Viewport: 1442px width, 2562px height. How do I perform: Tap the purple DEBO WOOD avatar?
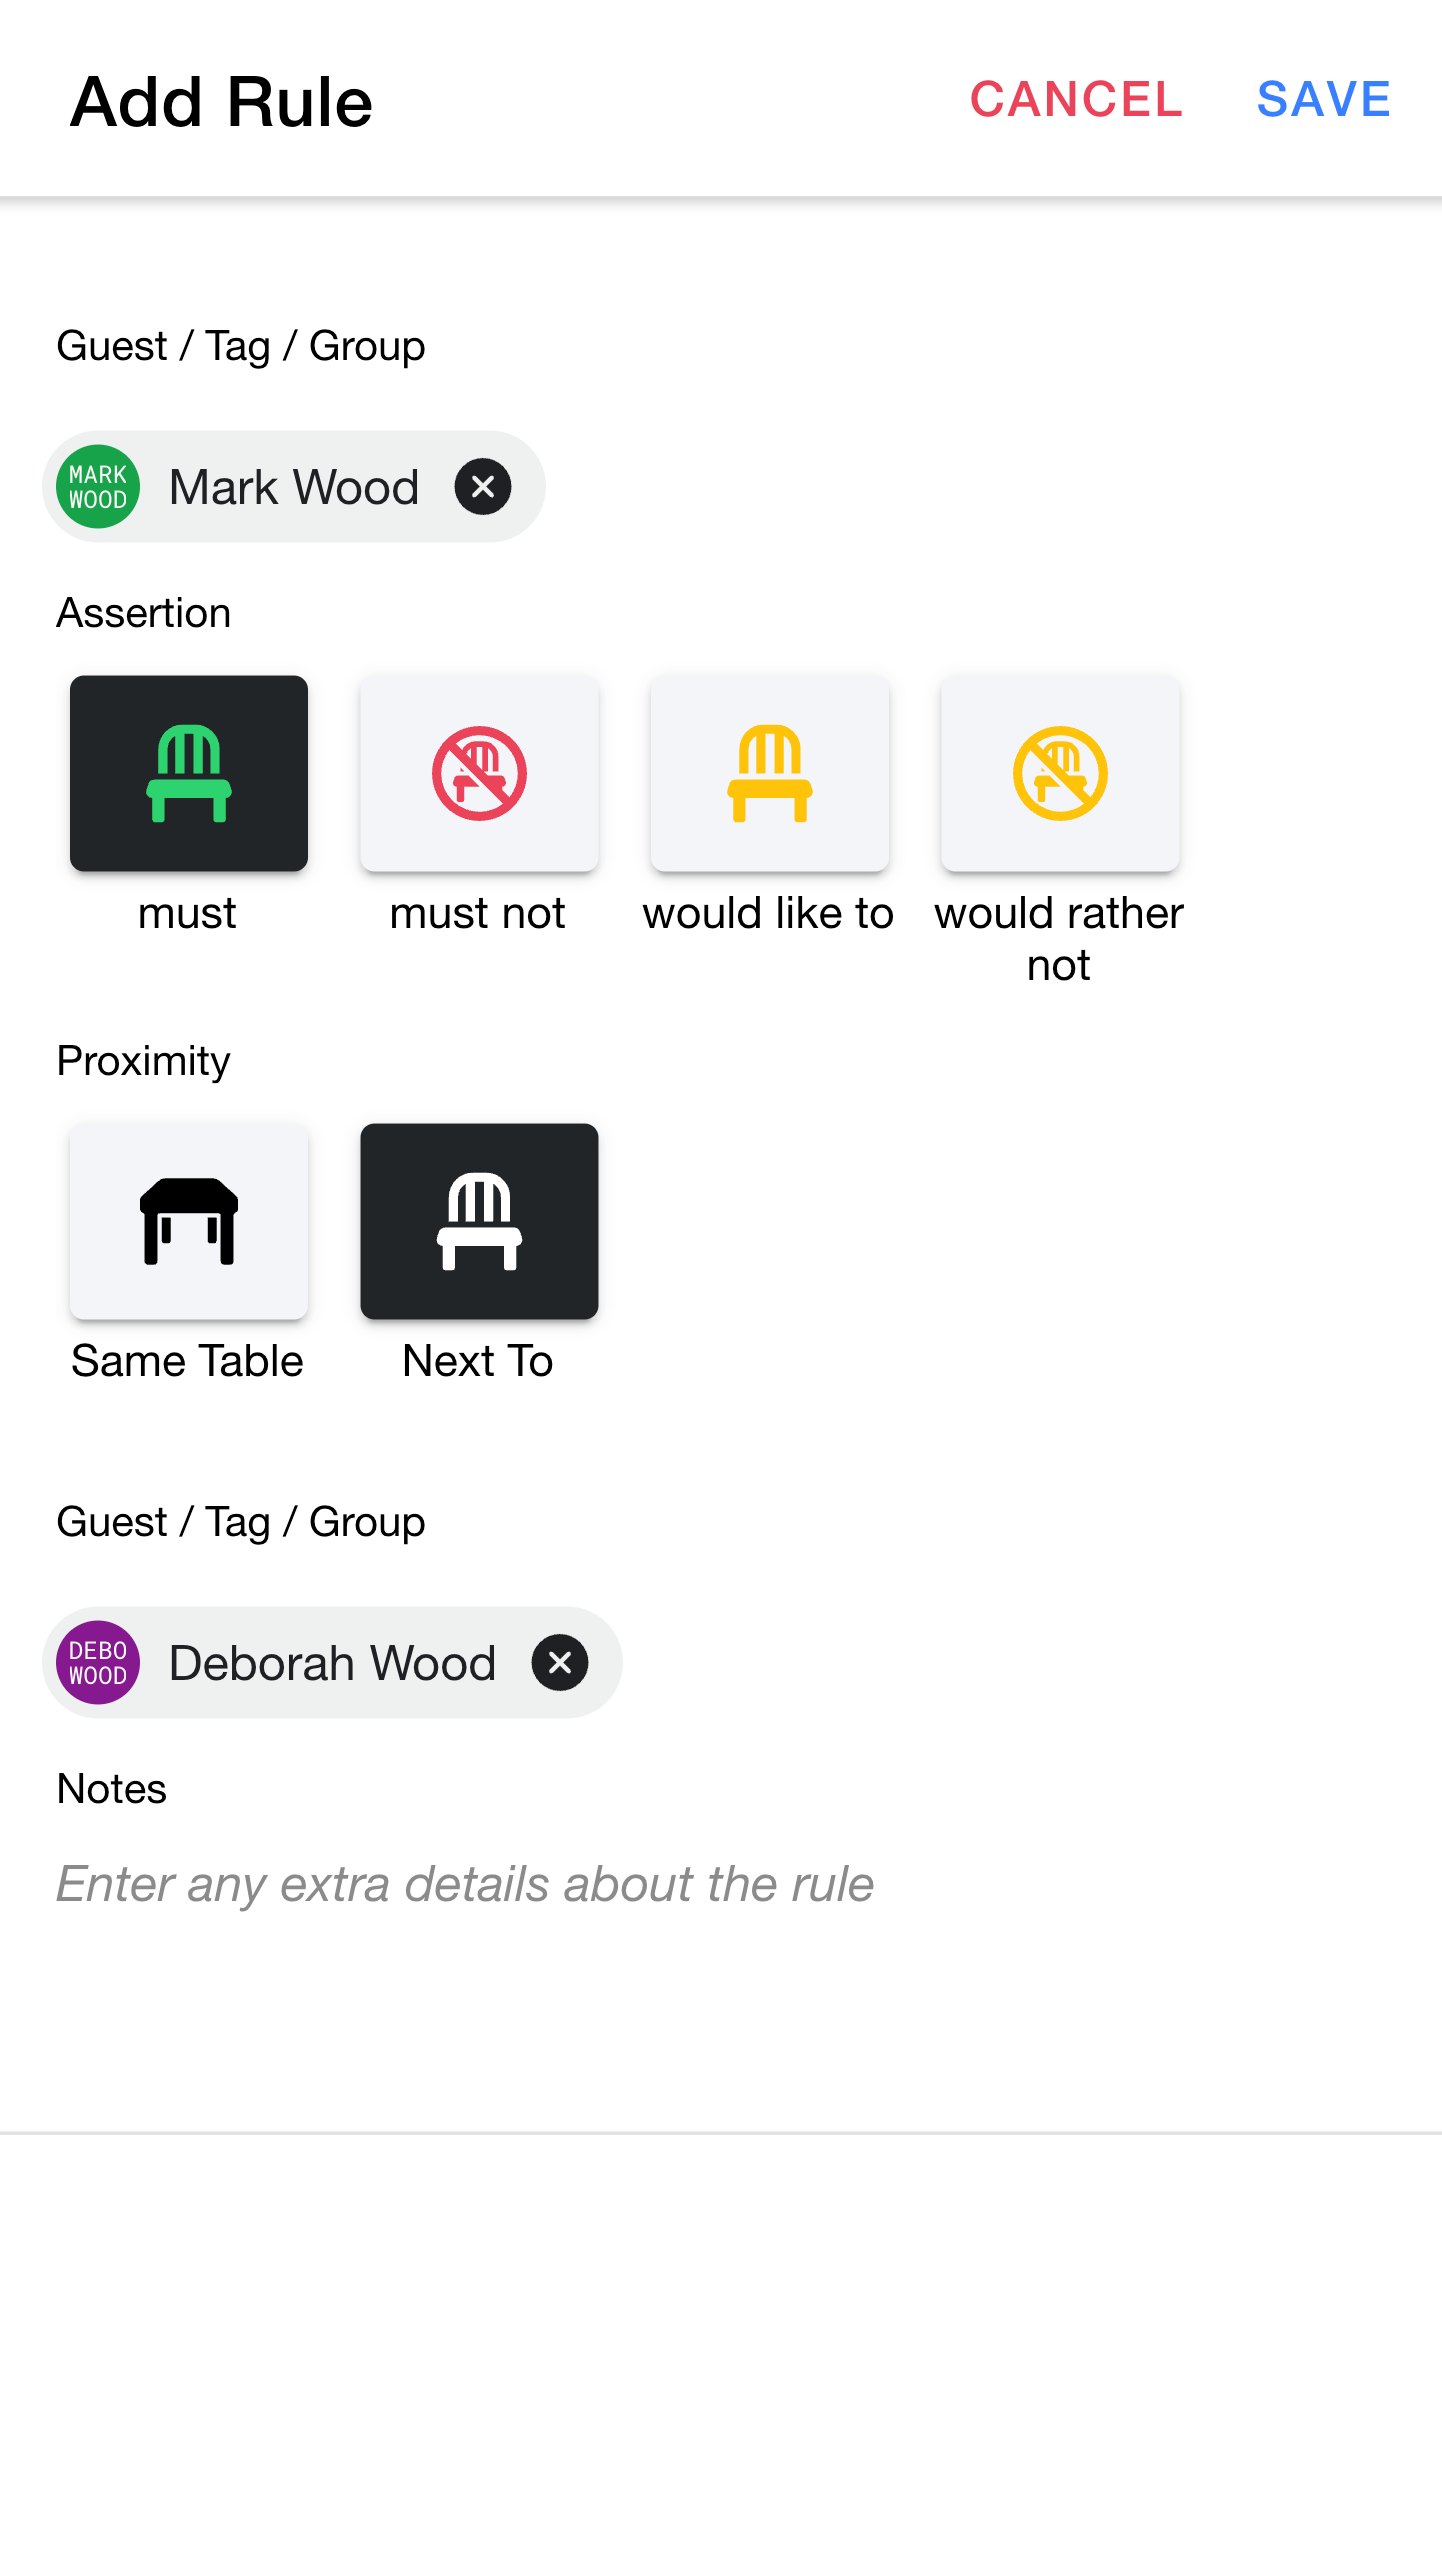tap(98, 1663)
